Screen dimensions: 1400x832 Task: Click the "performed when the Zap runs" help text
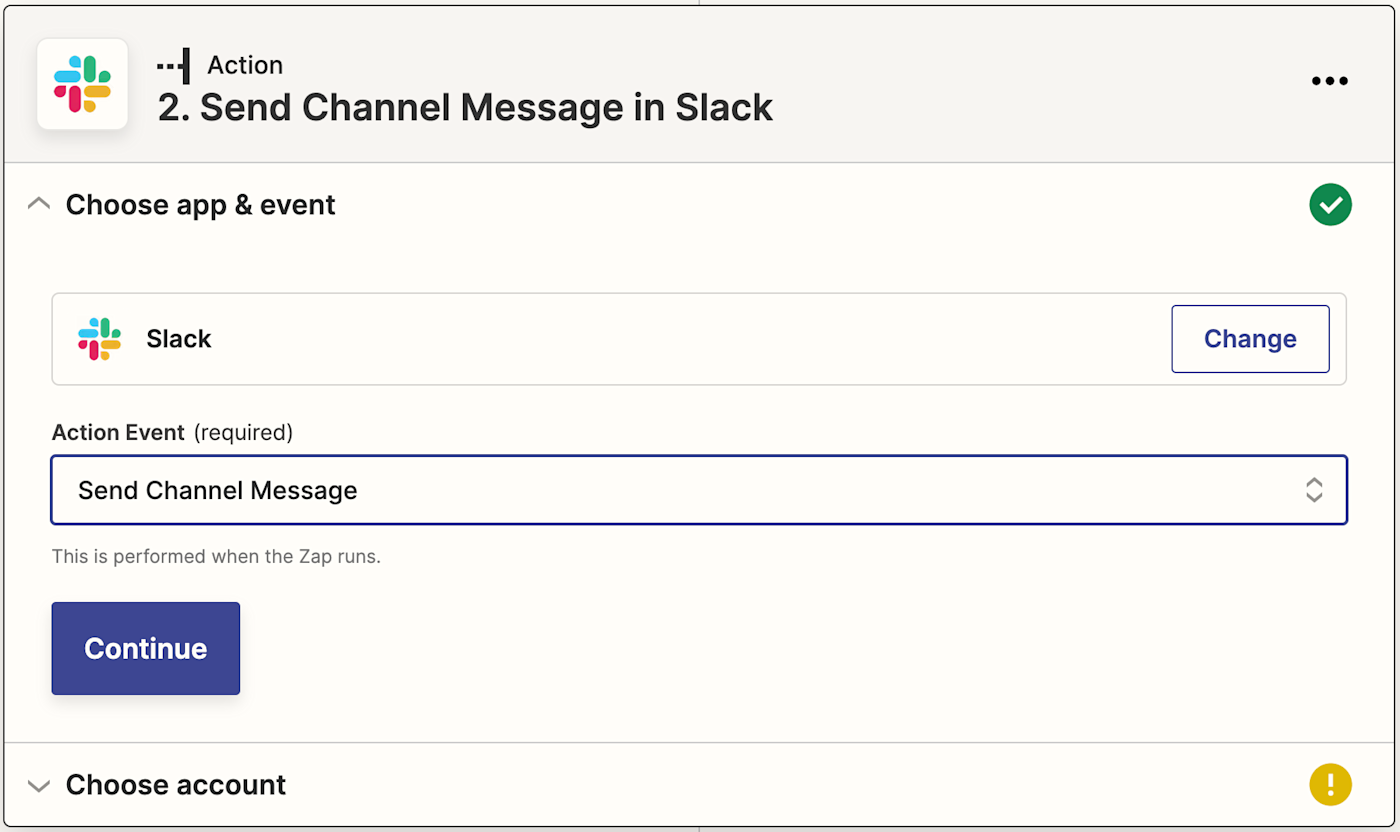tap(216, 556)
